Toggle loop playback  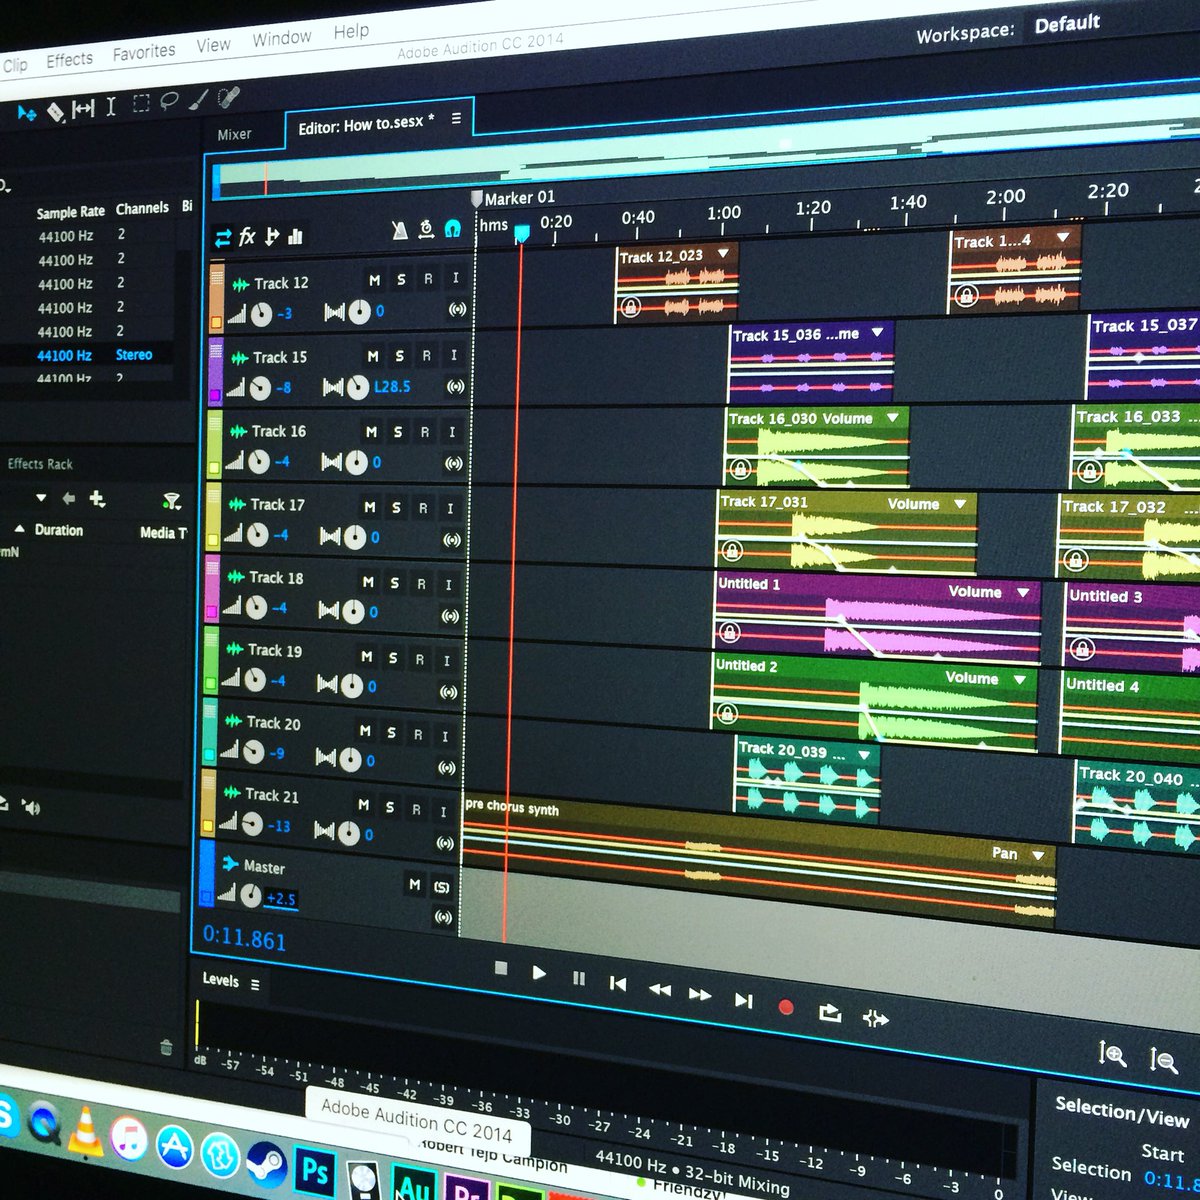click(830, 1013)
